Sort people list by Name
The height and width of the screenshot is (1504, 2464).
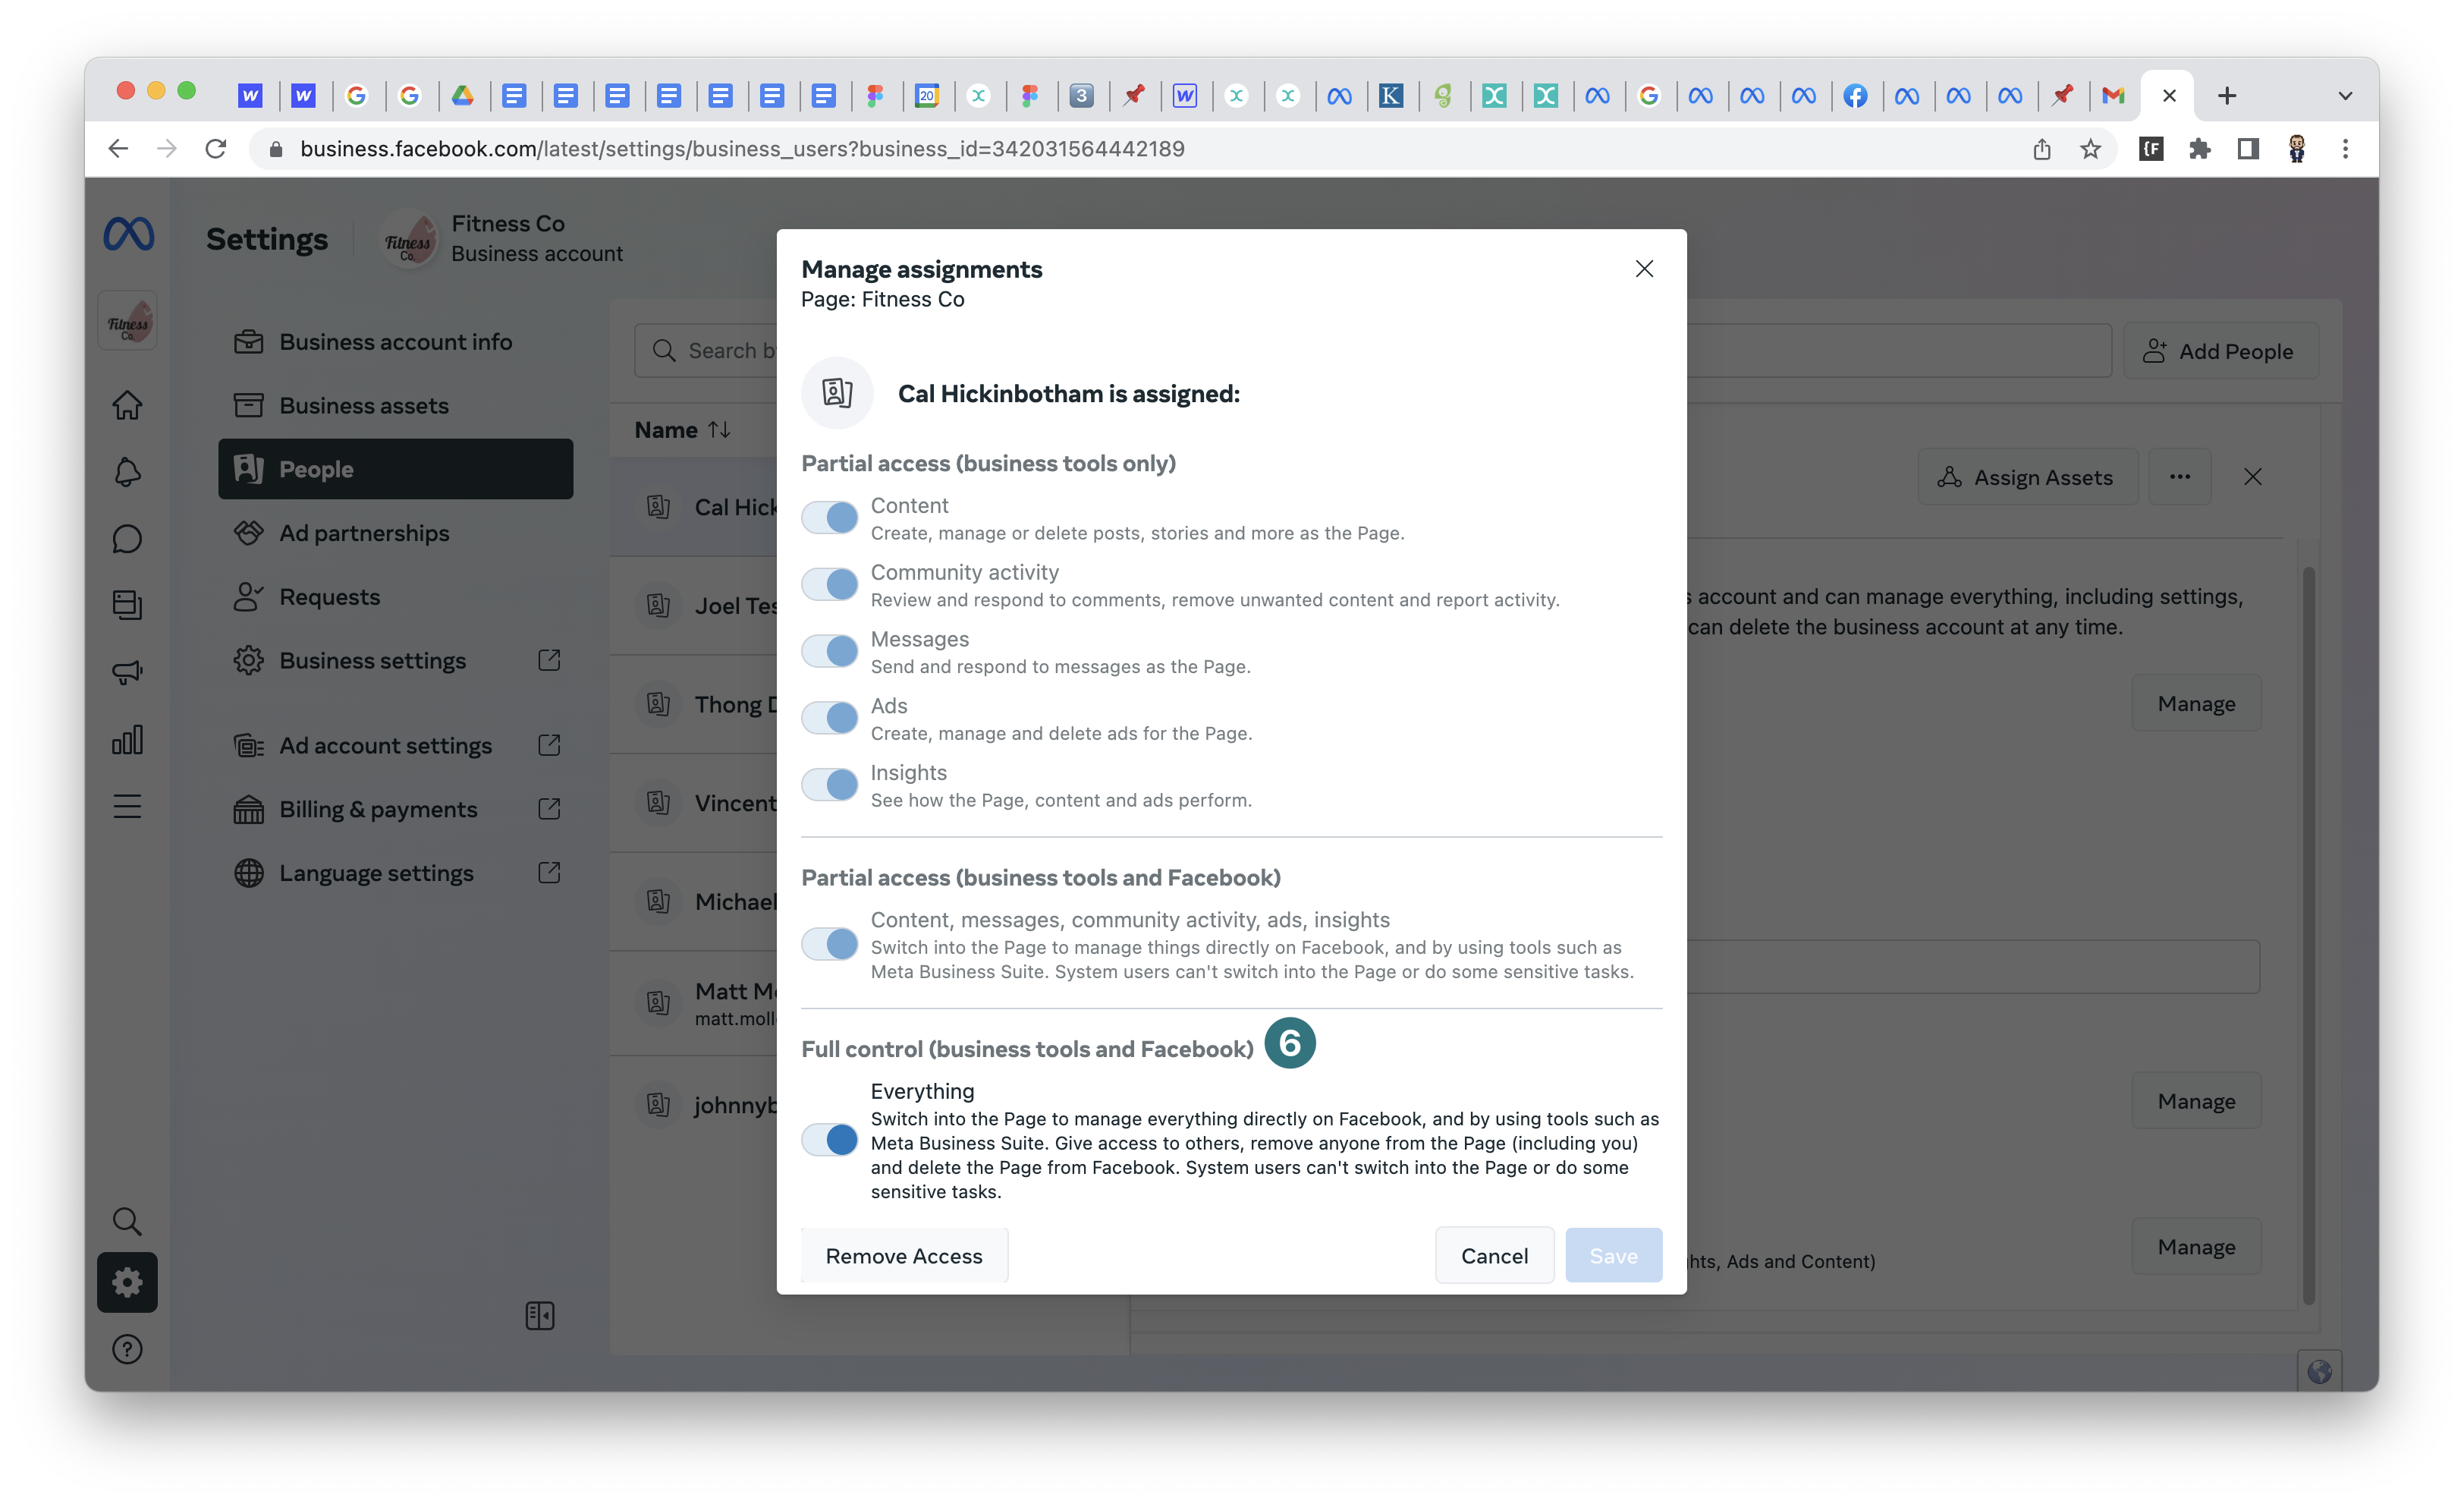[682, 430]
